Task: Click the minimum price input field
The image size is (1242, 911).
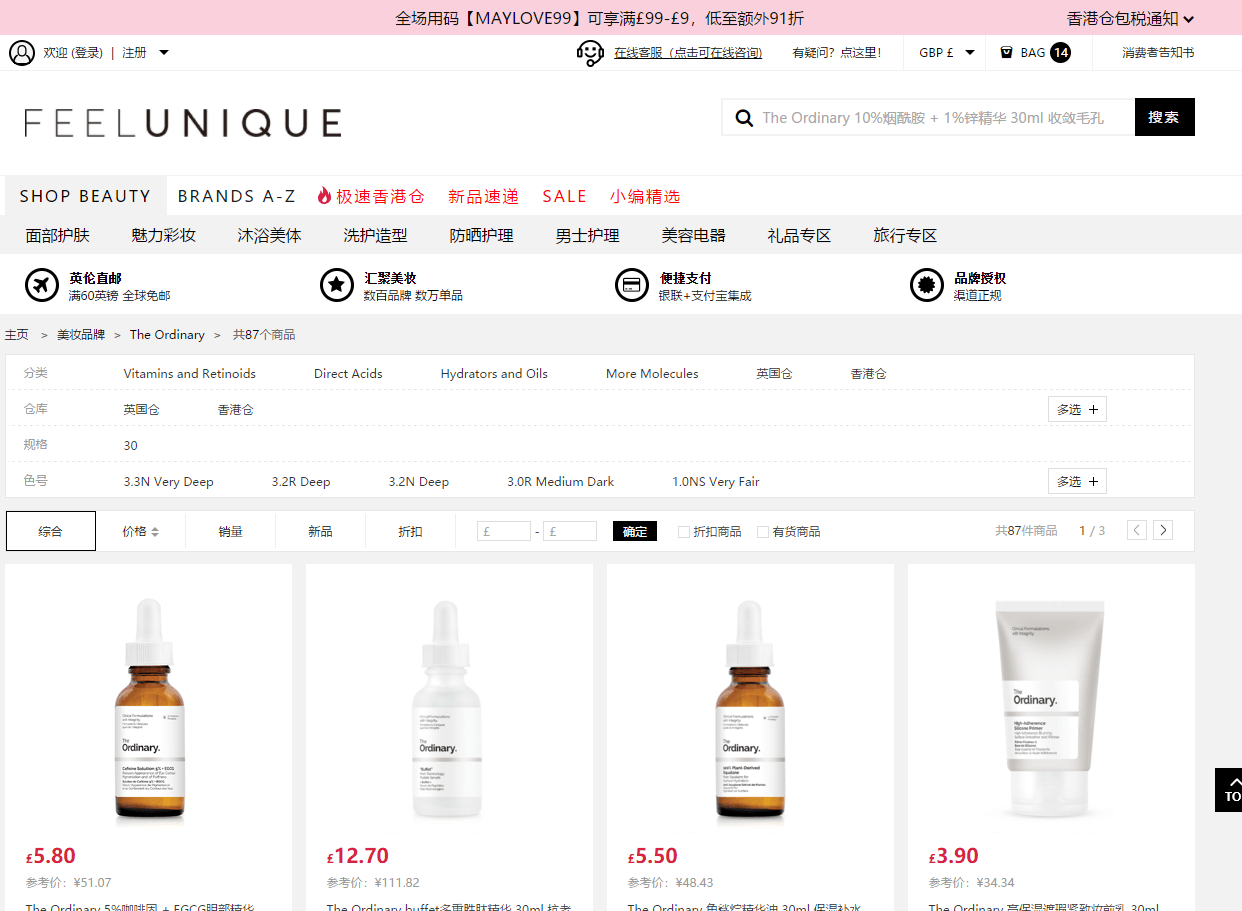Action: [x=504, y=532]
